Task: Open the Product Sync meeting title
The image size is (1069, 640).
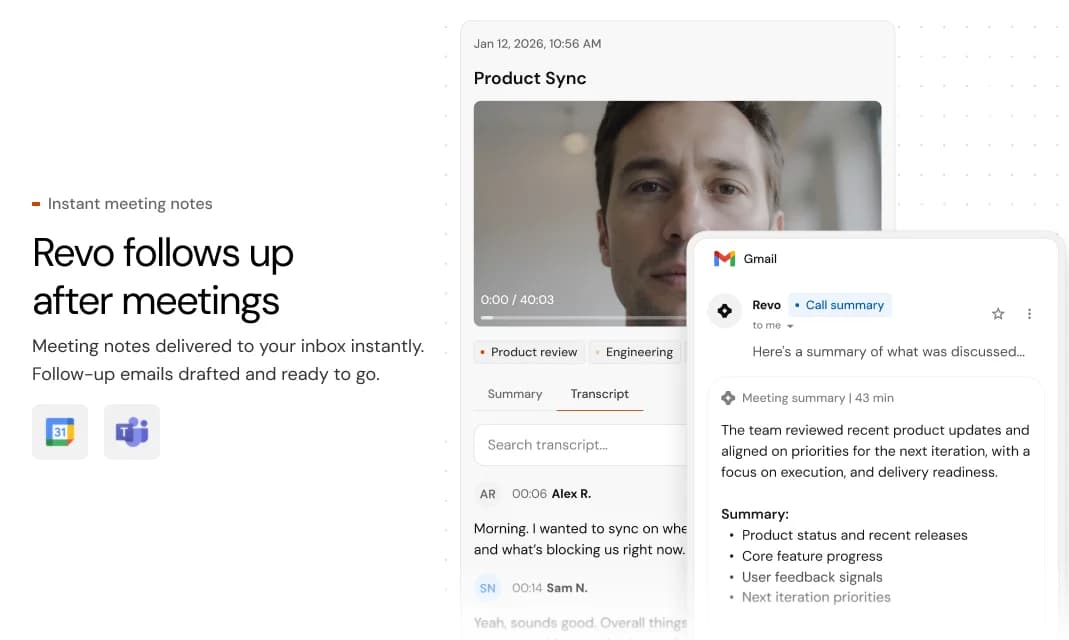Action: tap(530, 78)
